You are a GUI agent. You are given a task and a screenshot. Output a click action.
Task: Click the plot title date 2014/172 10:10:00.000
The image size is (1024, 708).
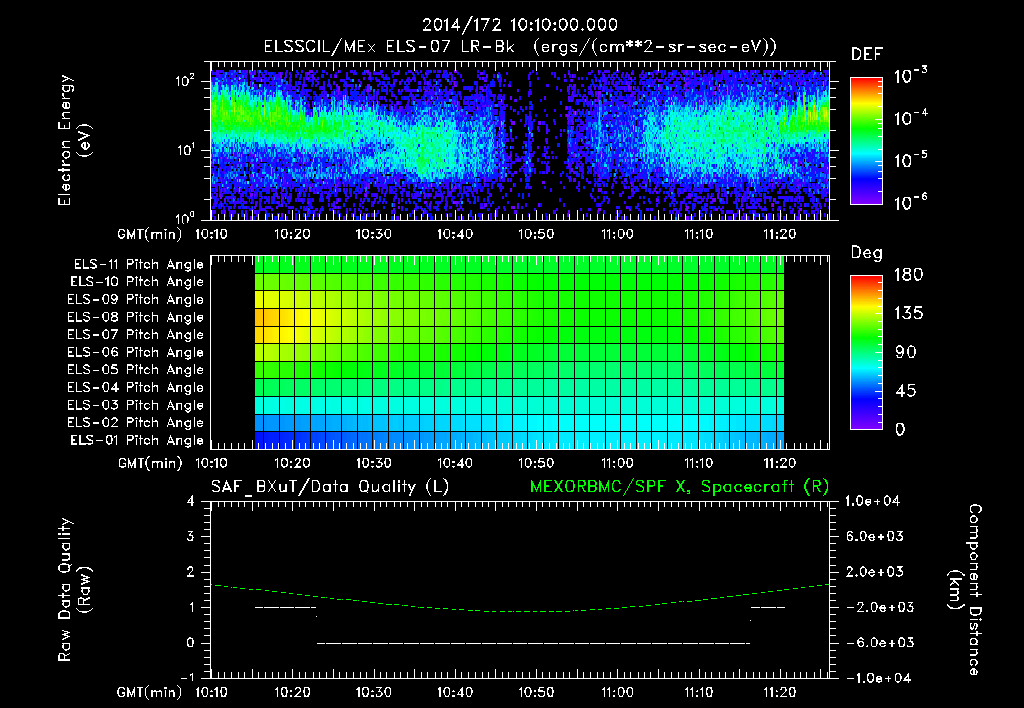click(519, 25)
